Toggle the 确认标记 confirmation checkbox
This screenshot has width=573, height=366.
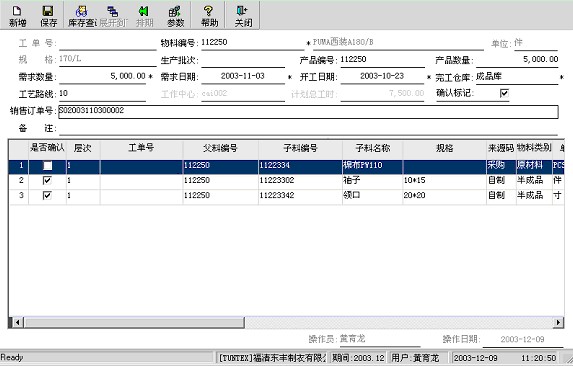point(504,93)
